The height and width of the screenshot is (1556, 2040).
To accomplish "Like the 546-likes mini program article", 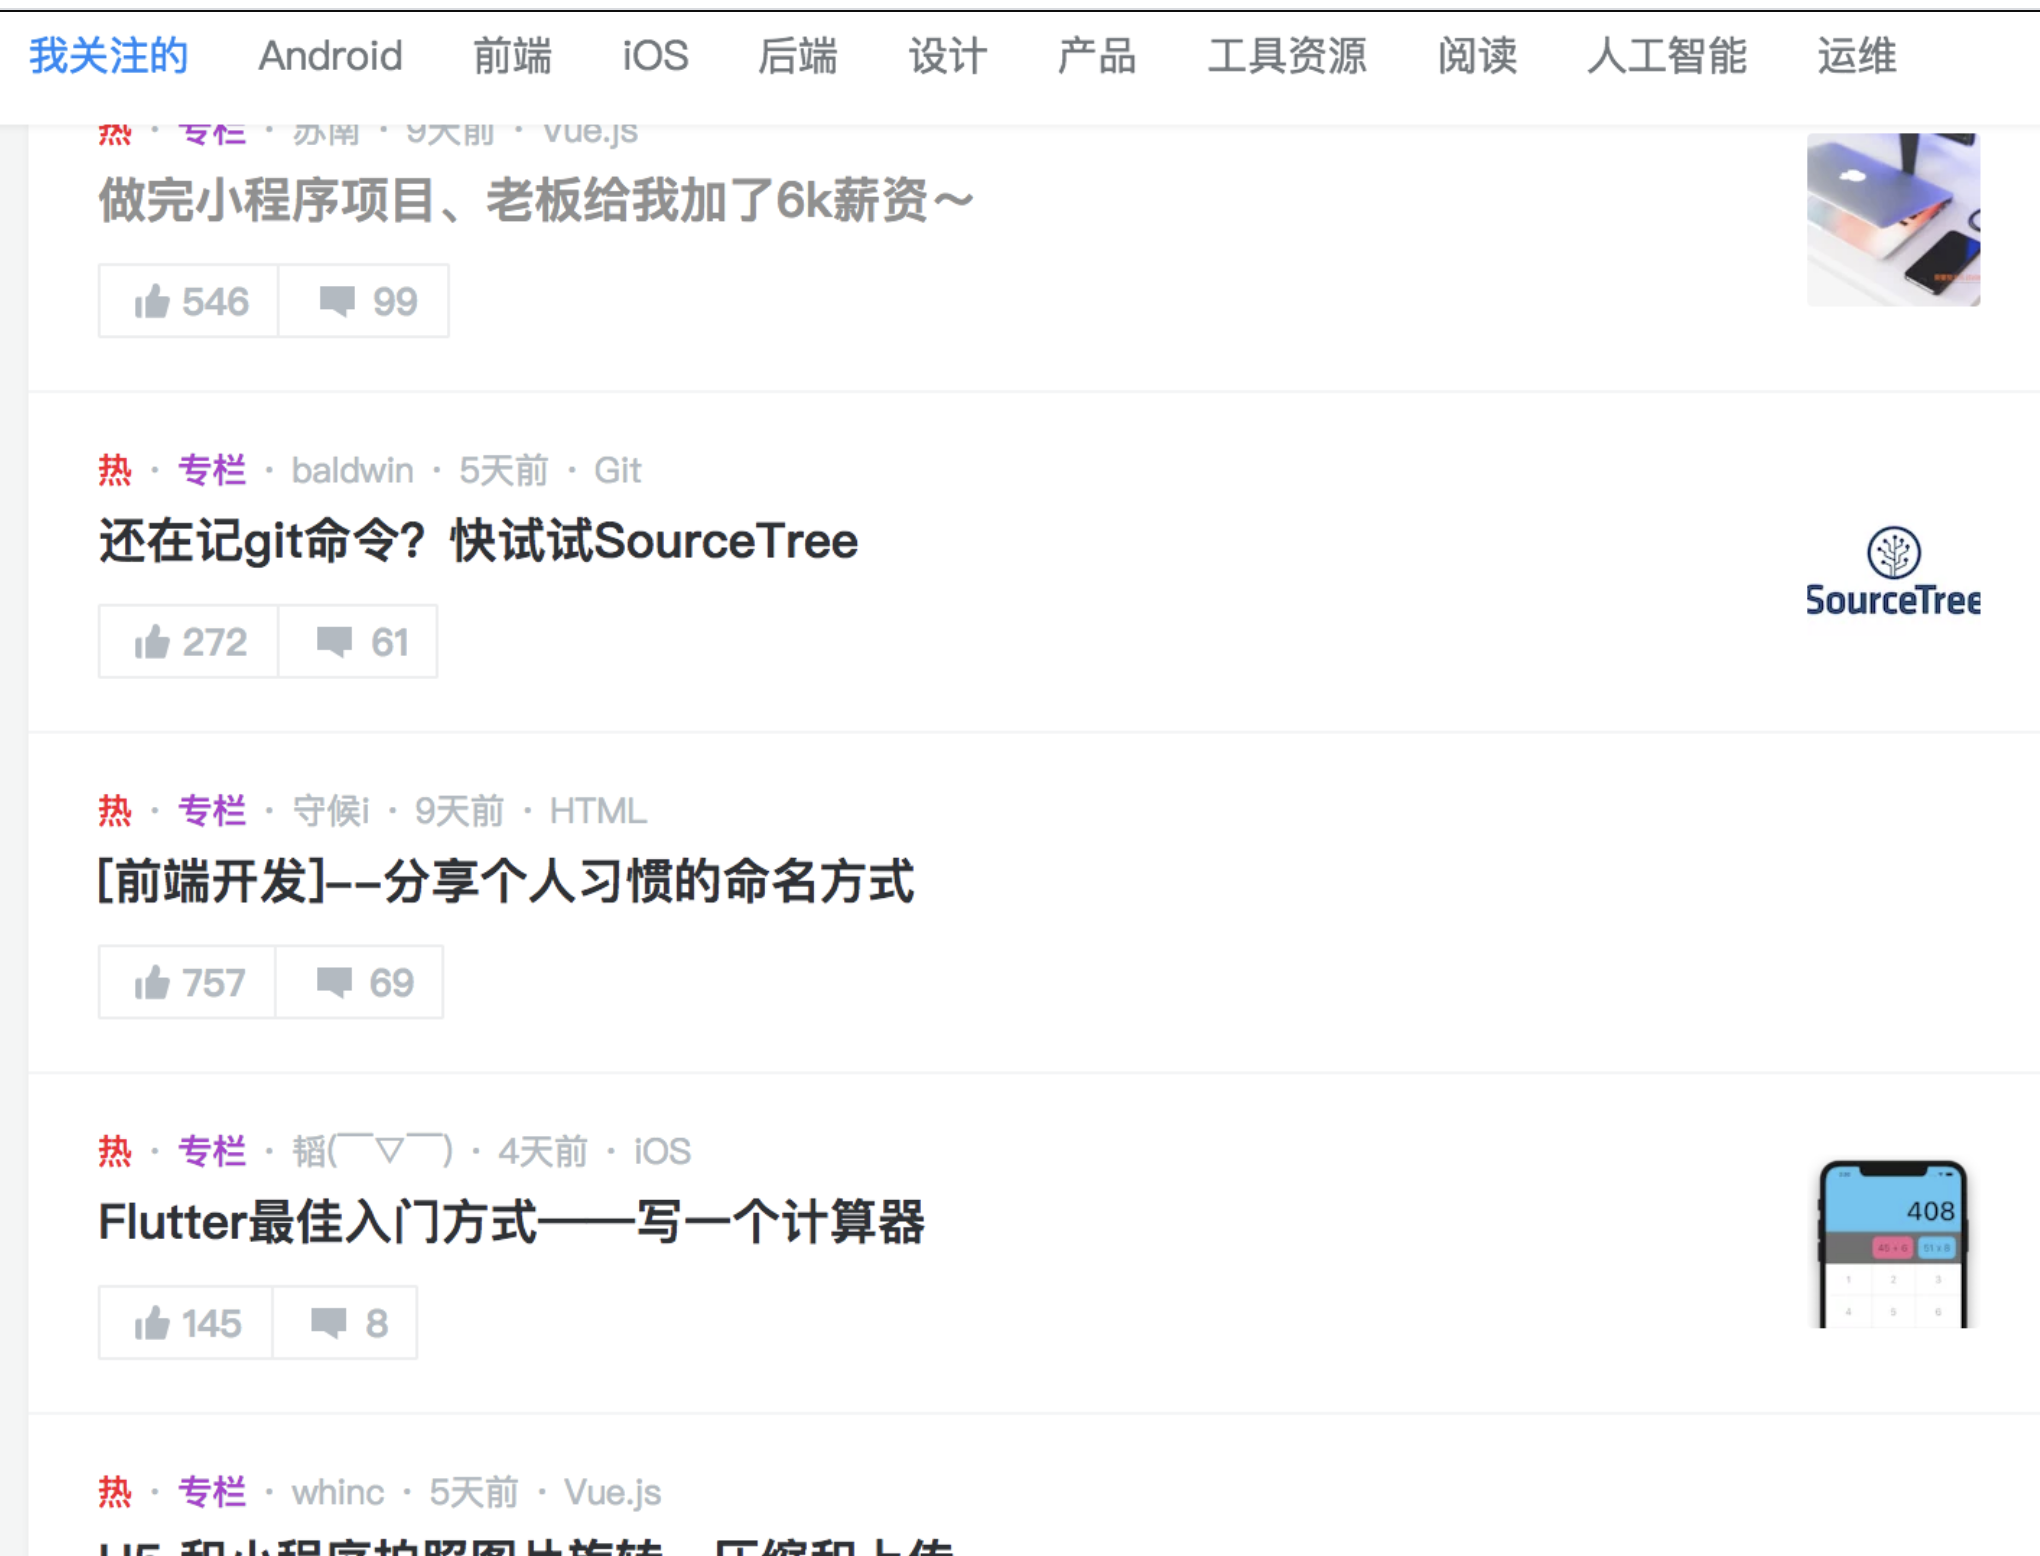I will coord(189,301).
